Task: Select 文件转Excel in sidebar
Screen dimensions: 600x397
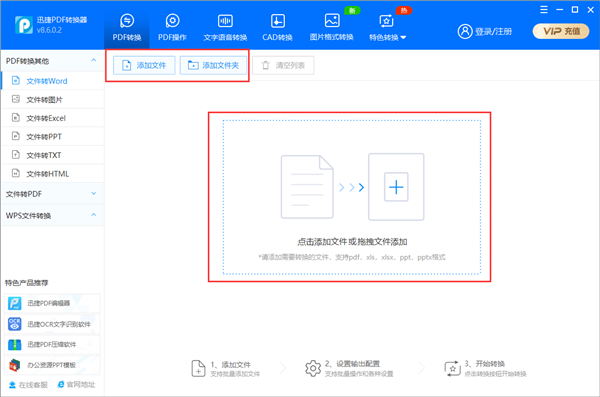Action: click(x=53, y=118)
